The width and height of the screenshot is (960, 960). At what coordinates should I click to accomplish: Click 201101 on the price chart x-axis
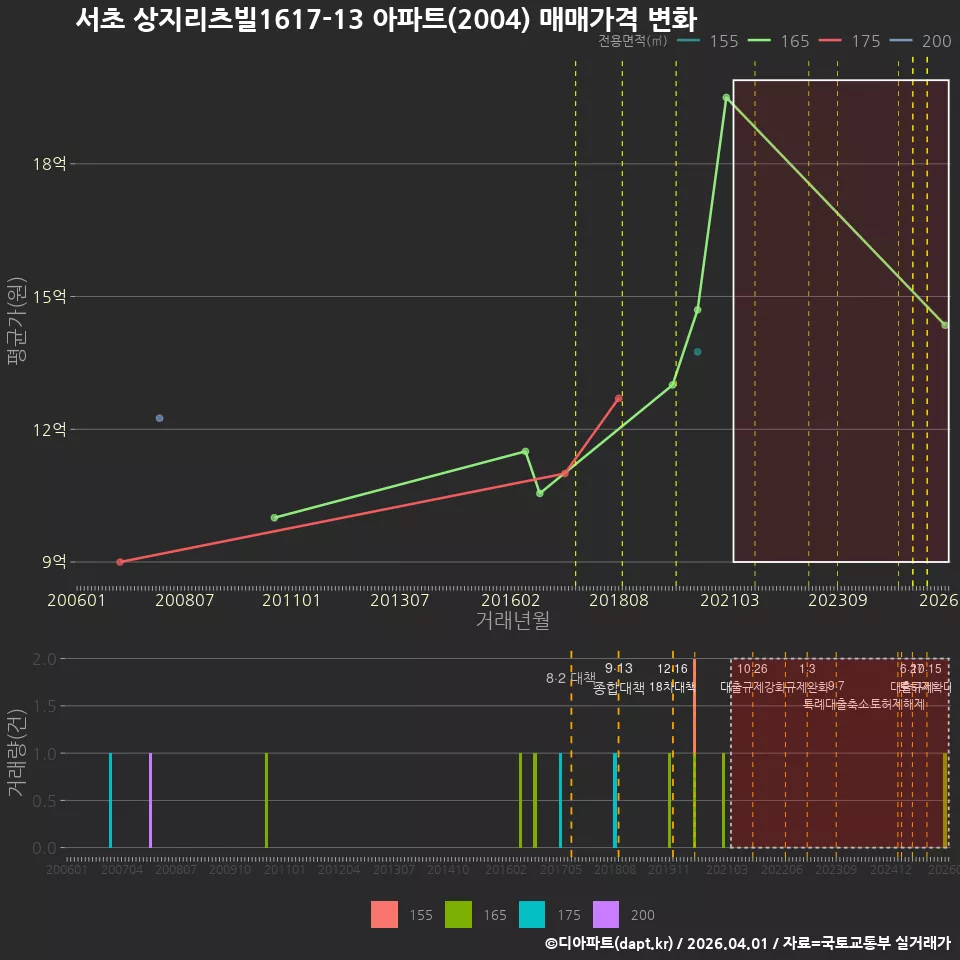point(291,600)
